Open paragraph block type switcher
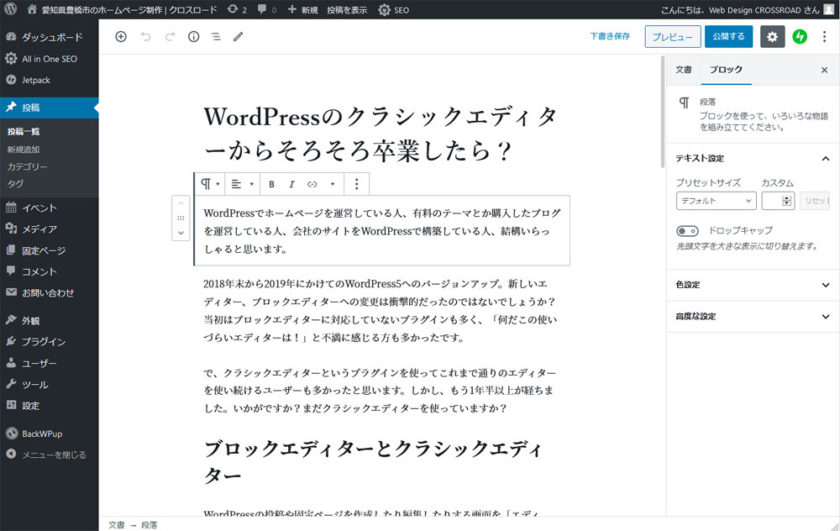Image resolution: width=840 pixels, height=531 pixels. coord(210,184)
